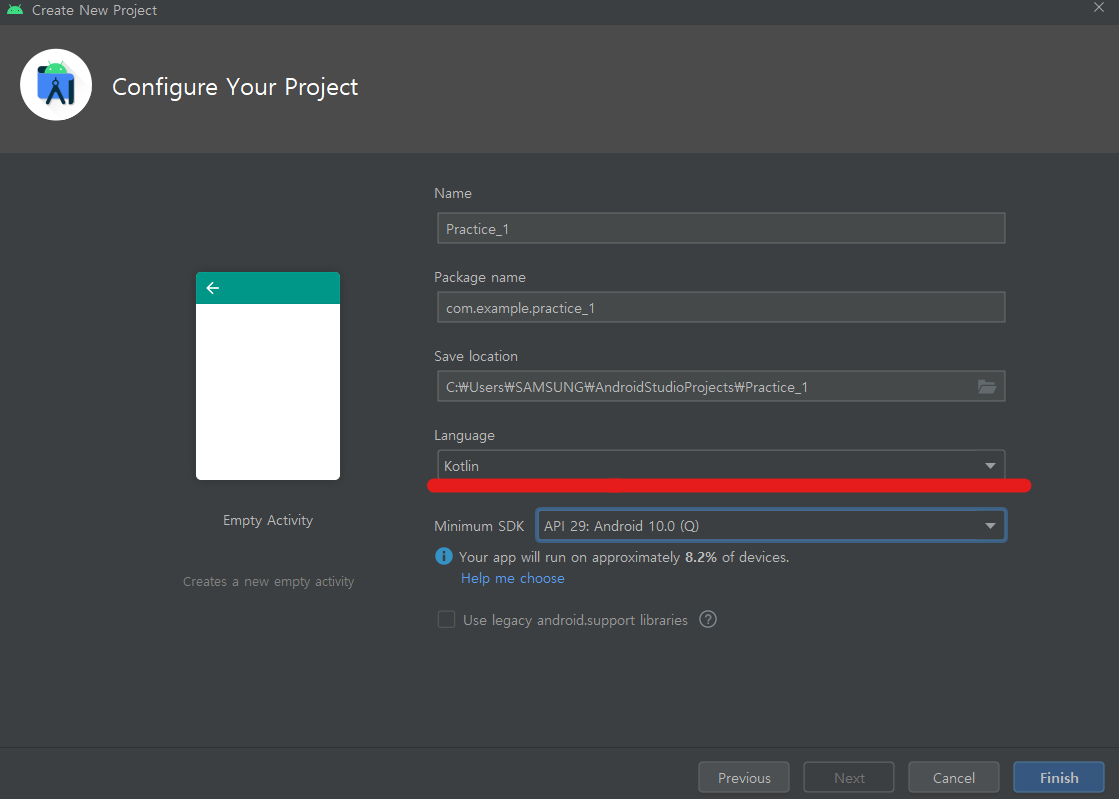Select the Empty Activity preview thumbnail
Viewport: 1119px width, 799px height.
tap(268, 376)
